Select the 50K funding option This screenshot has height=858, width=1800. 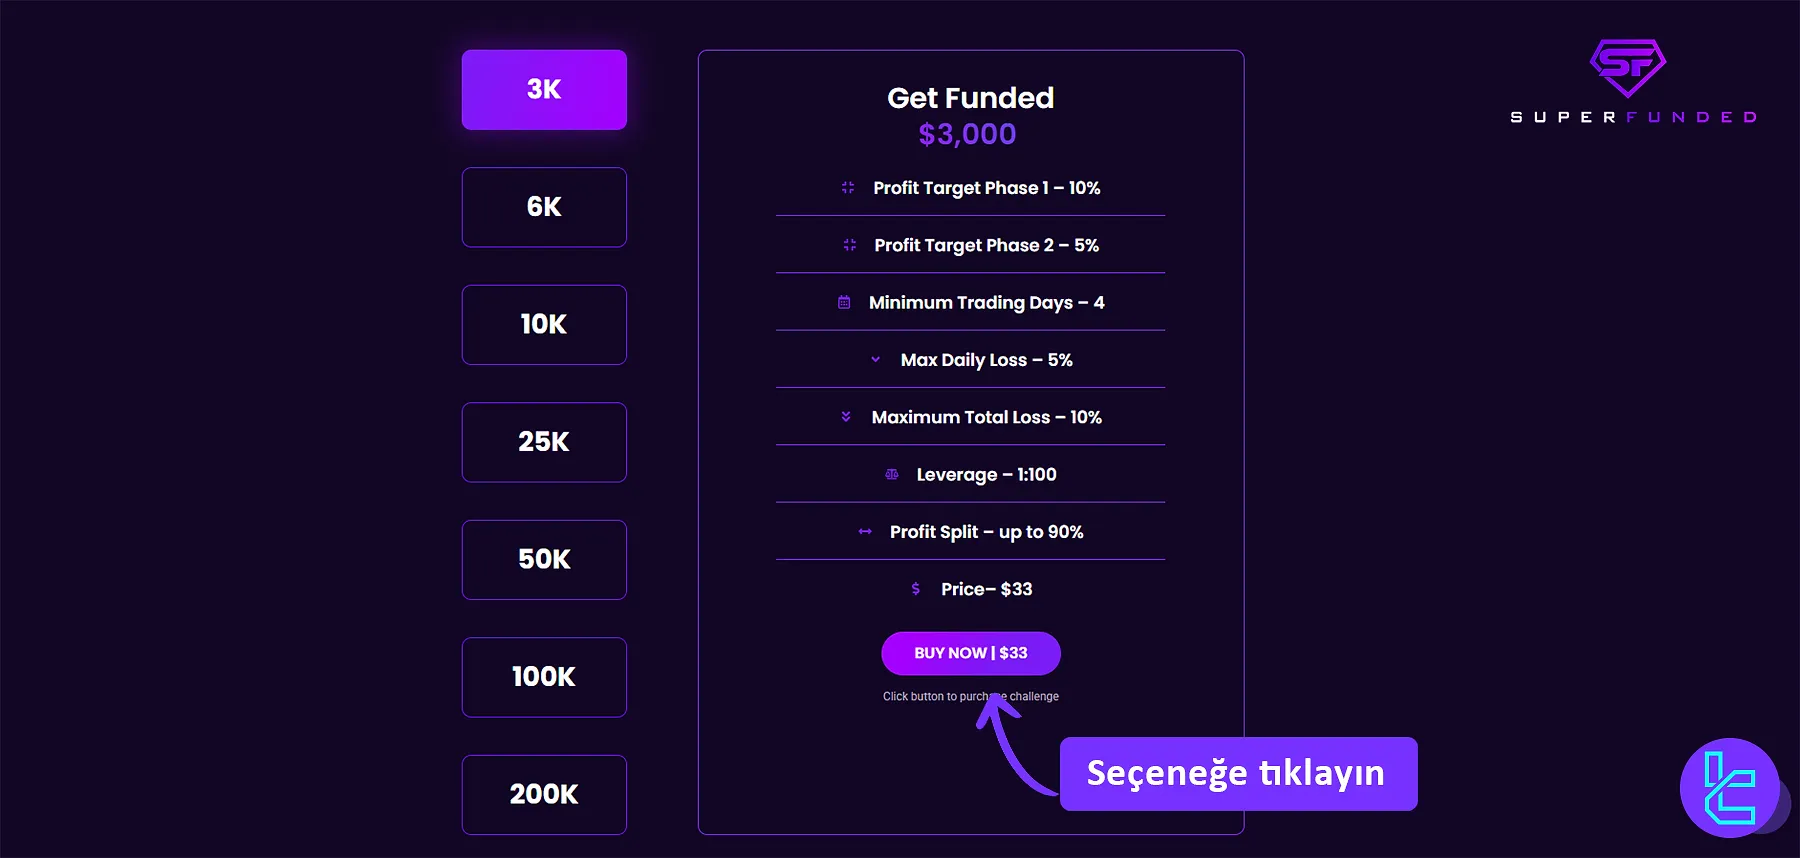[543, 559]
